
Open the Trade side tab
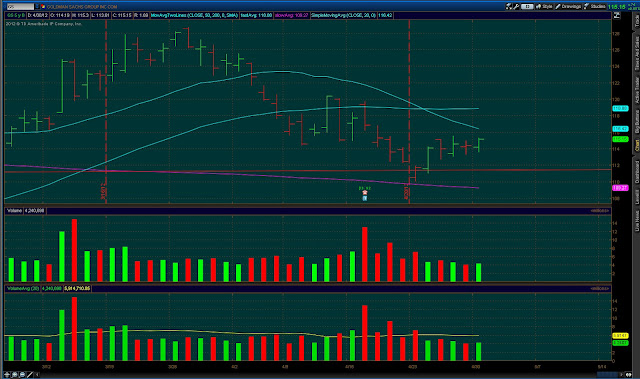tap(636, 21)
